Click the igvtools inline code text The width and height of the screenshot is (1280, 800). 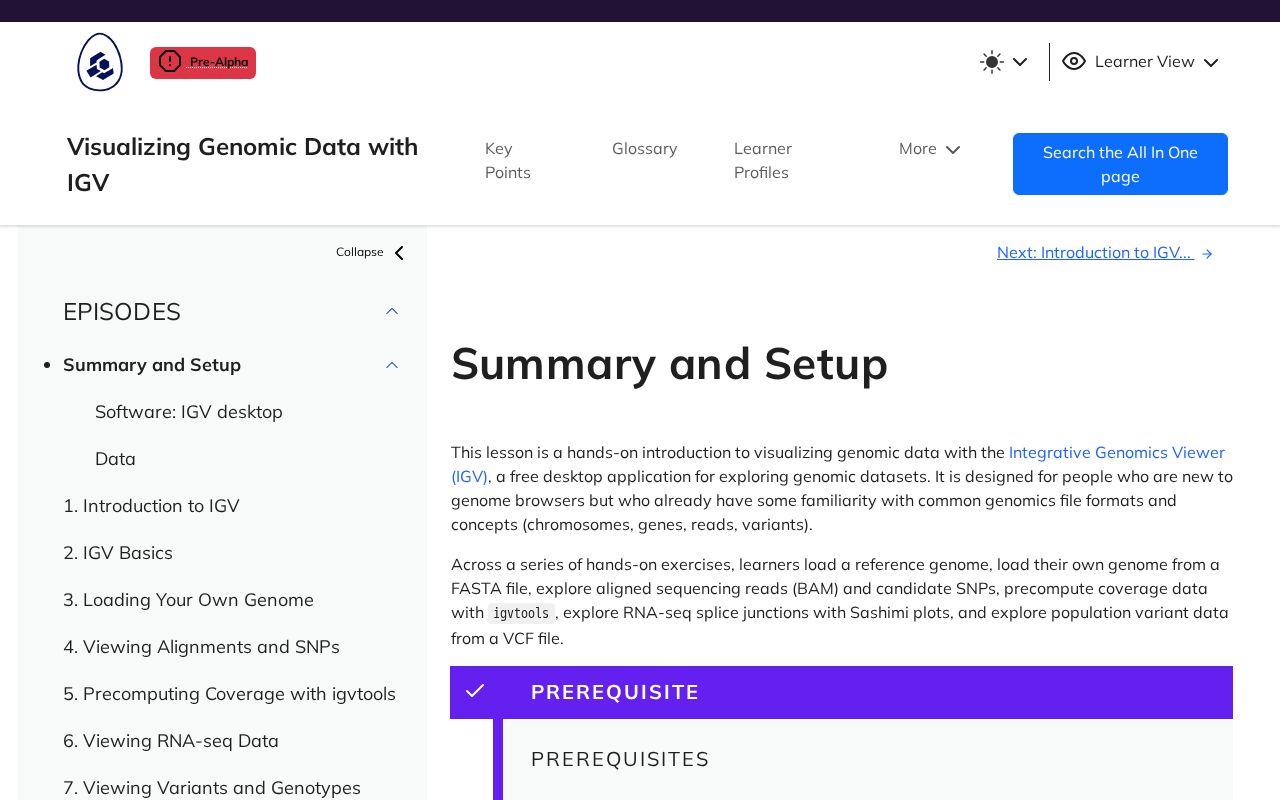click(521, 613)
